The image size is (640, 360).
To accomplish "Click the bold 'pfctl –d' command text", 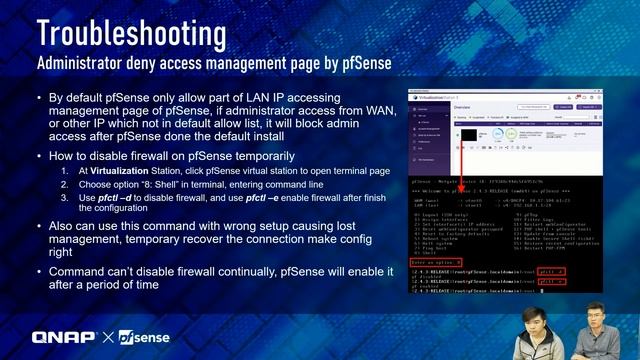I will point(115,198).
